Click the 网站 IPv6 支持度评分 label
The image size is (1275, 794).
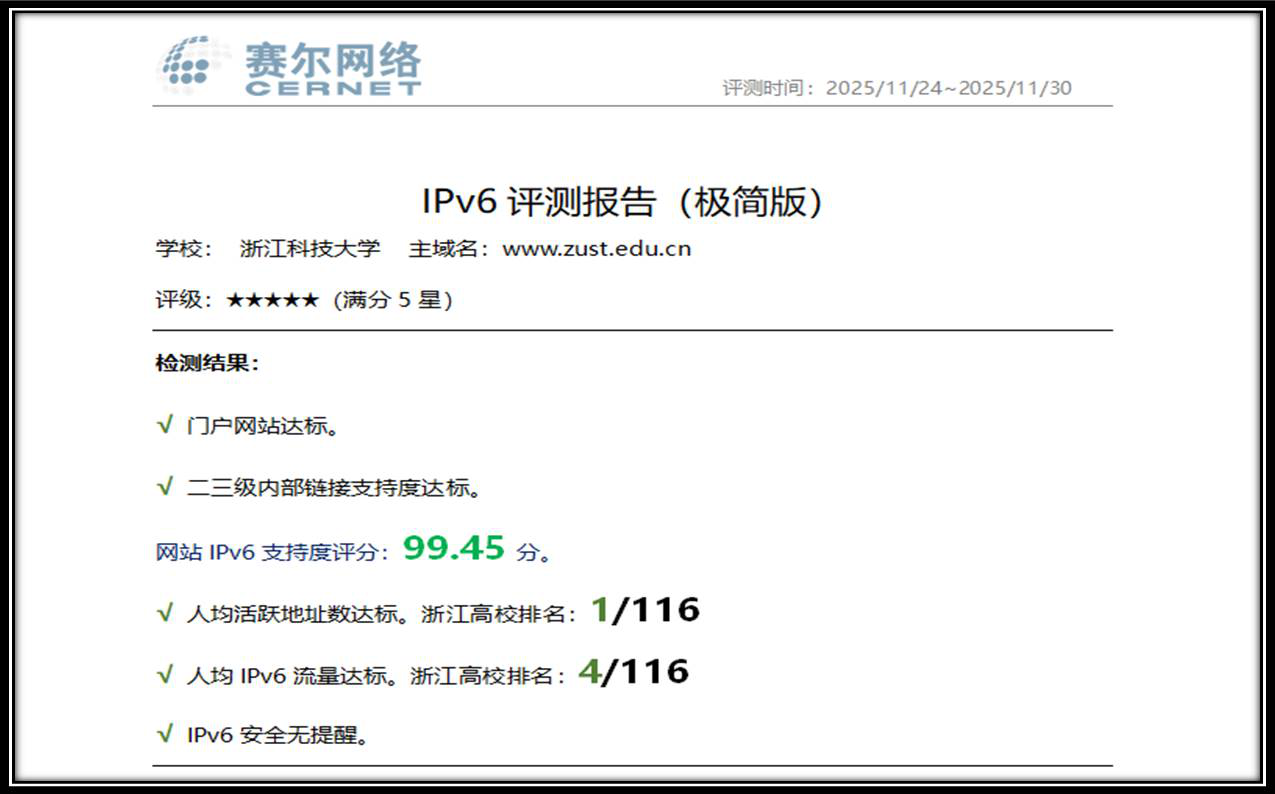(272, 552)
